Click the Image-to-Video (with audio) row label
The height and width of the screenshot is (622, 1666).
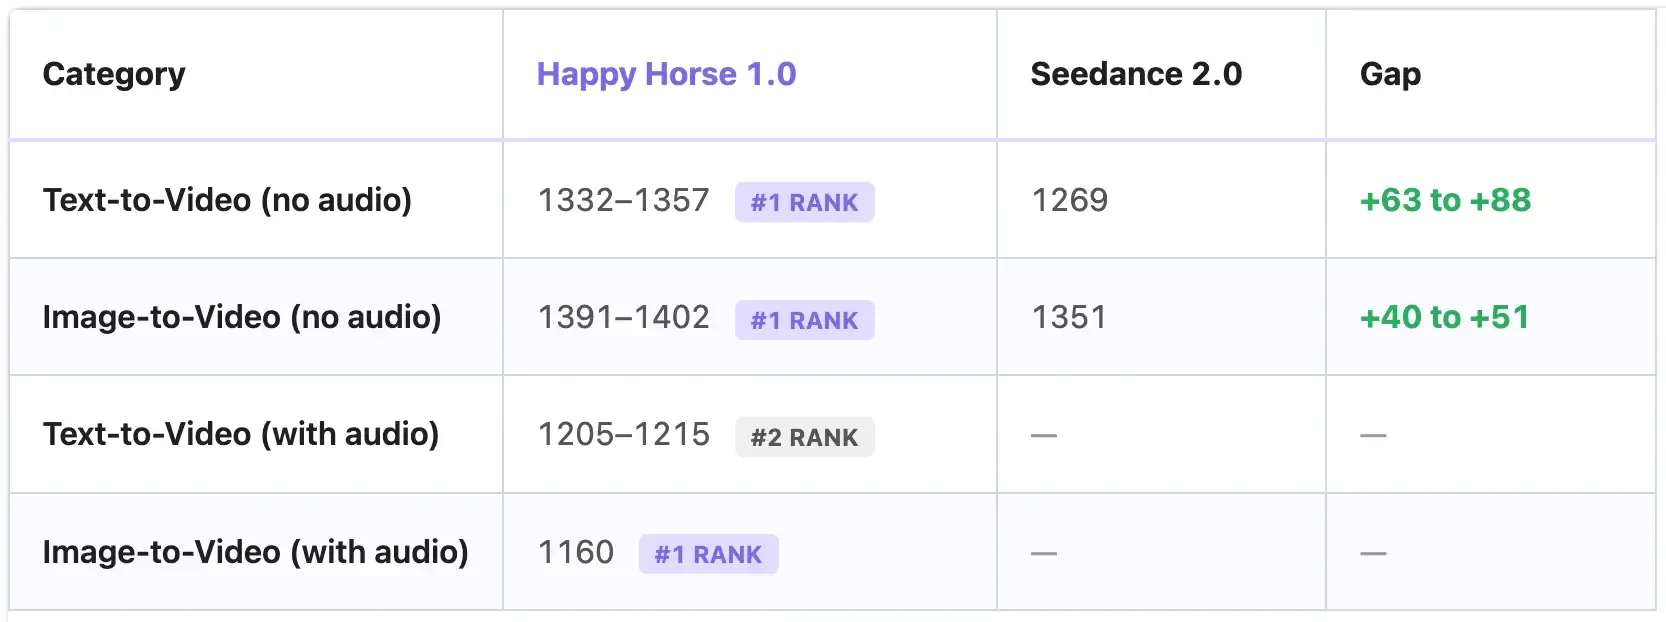click(255, 552)
